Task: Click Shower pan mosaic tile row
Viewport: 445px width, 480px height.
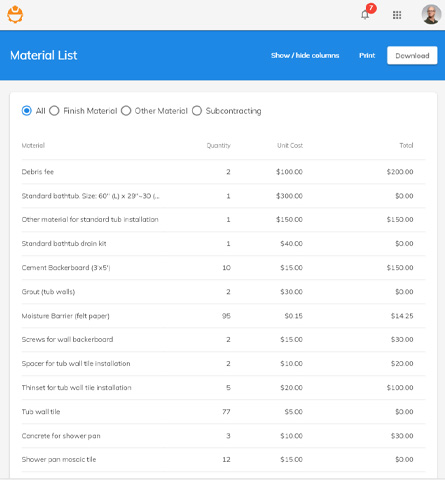Action: pyautogui.click(x=223, y=459)
